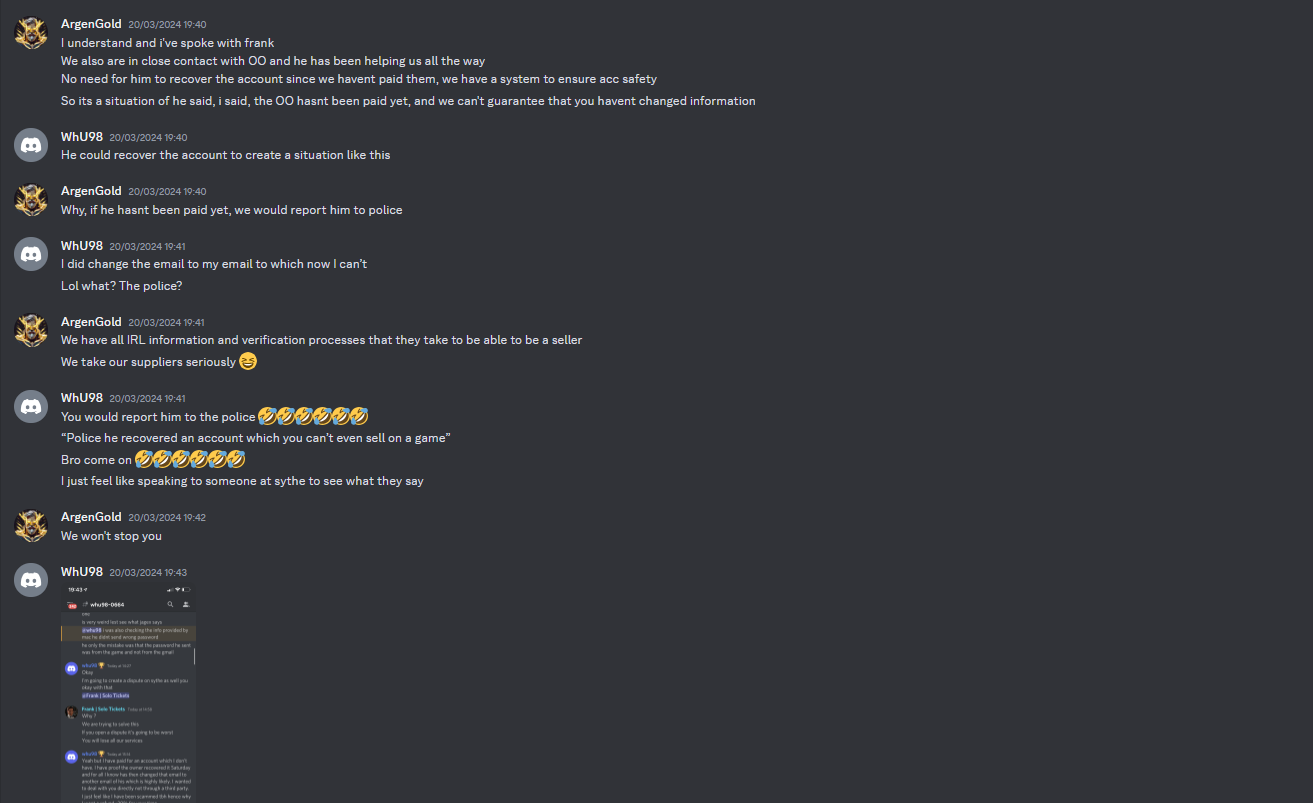This screenshot has height=803, width=1313.
Task: Open ArgenGold username on the 19:42 message
Action: [91, 517]
